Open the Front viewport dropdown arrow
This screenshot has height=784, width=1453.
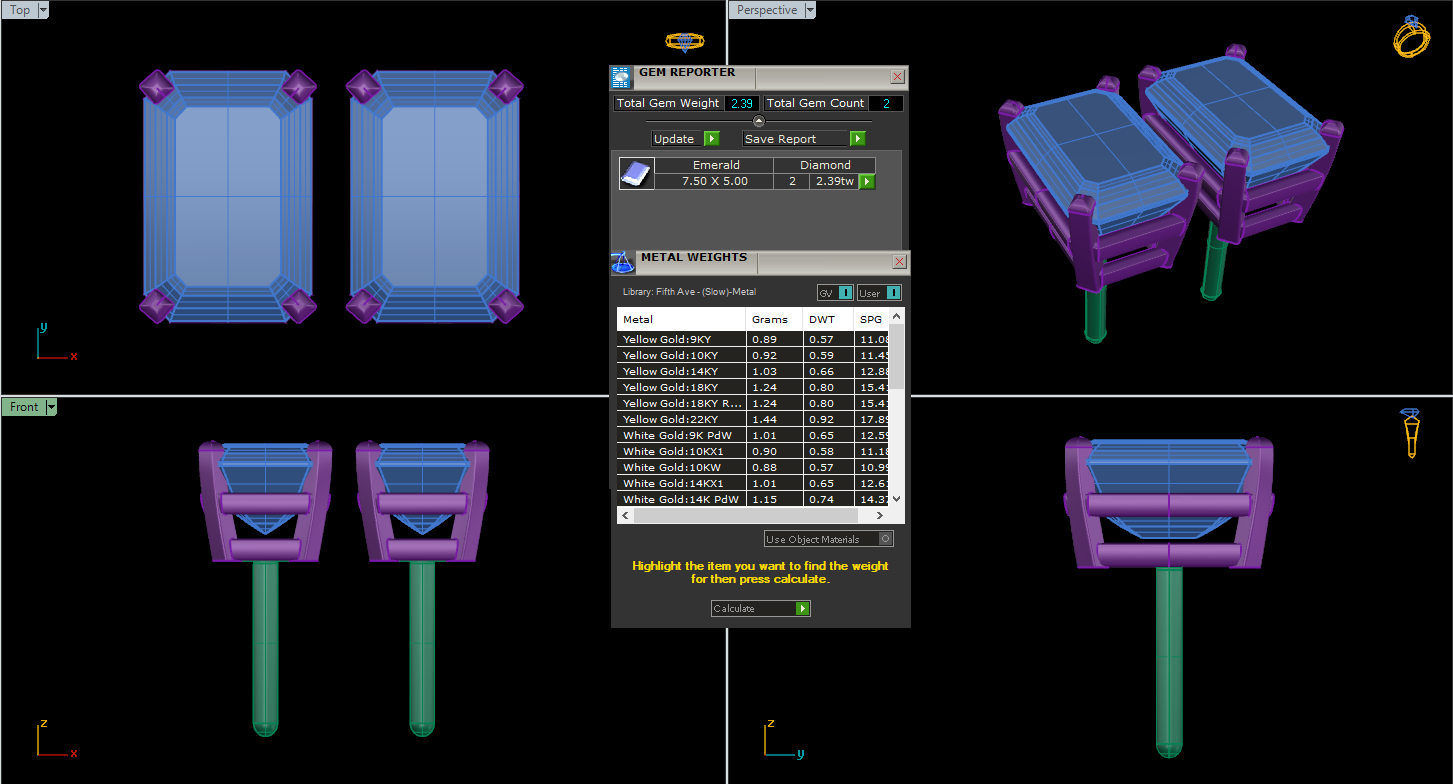coord(51,407)
